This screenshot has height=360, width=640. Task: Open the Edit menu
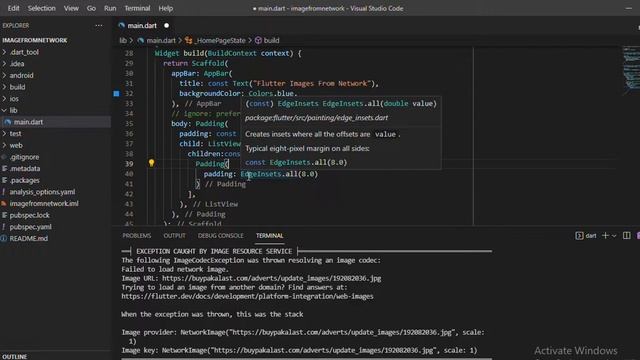coord(13,8)
